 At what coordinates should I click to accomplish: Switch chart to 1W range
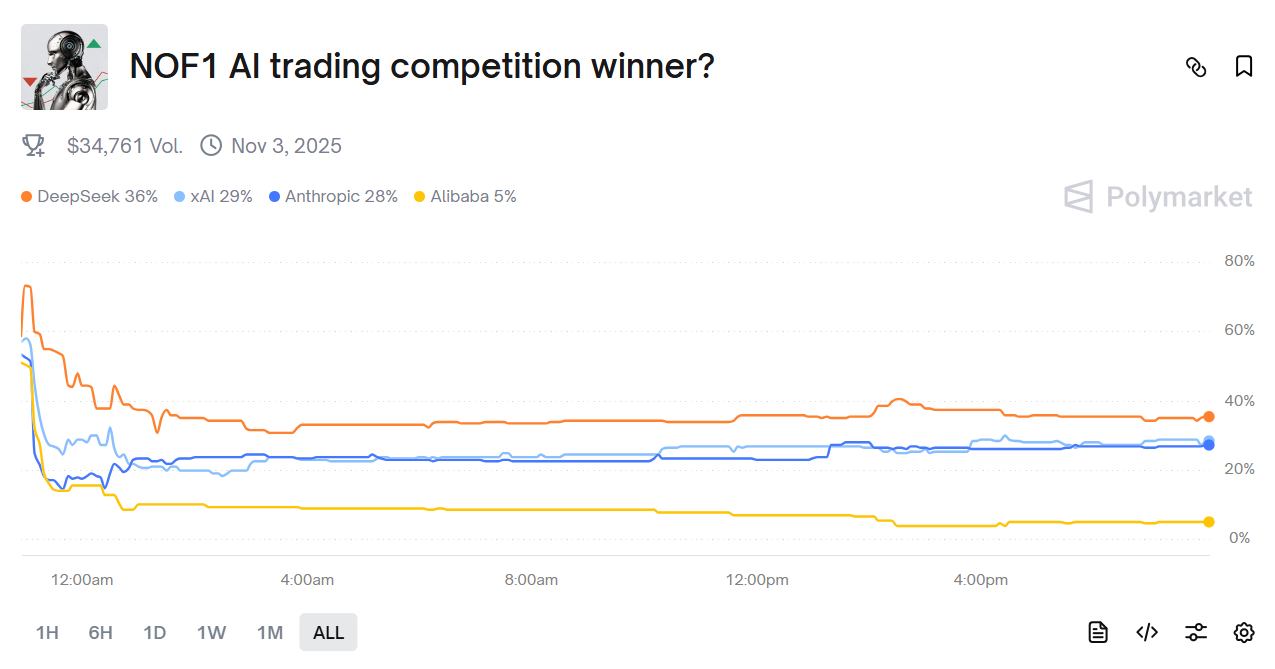coord(211,633)
